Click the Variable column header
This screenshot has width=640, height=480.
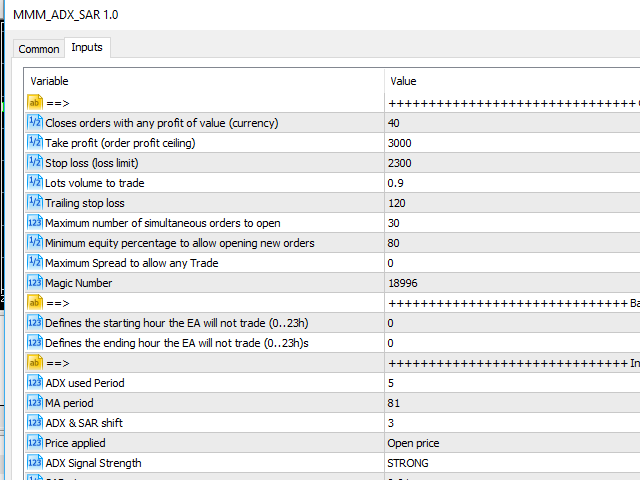pyautogui.click(x=205, y=81)
